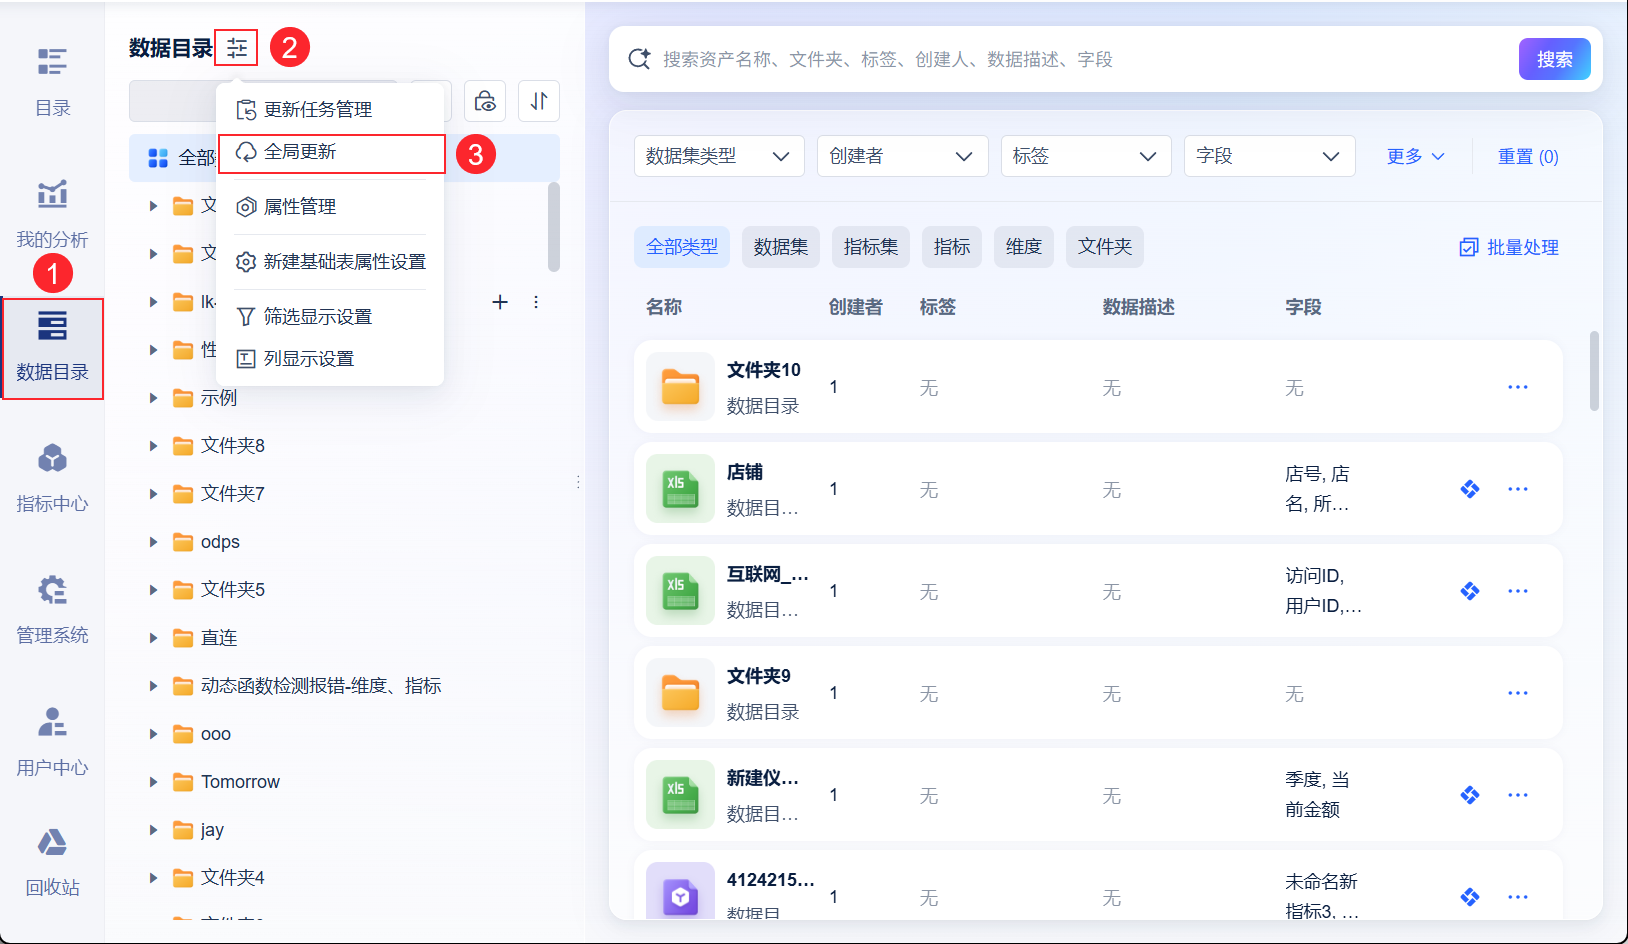Click the 搜索 button

[1555, 59]
